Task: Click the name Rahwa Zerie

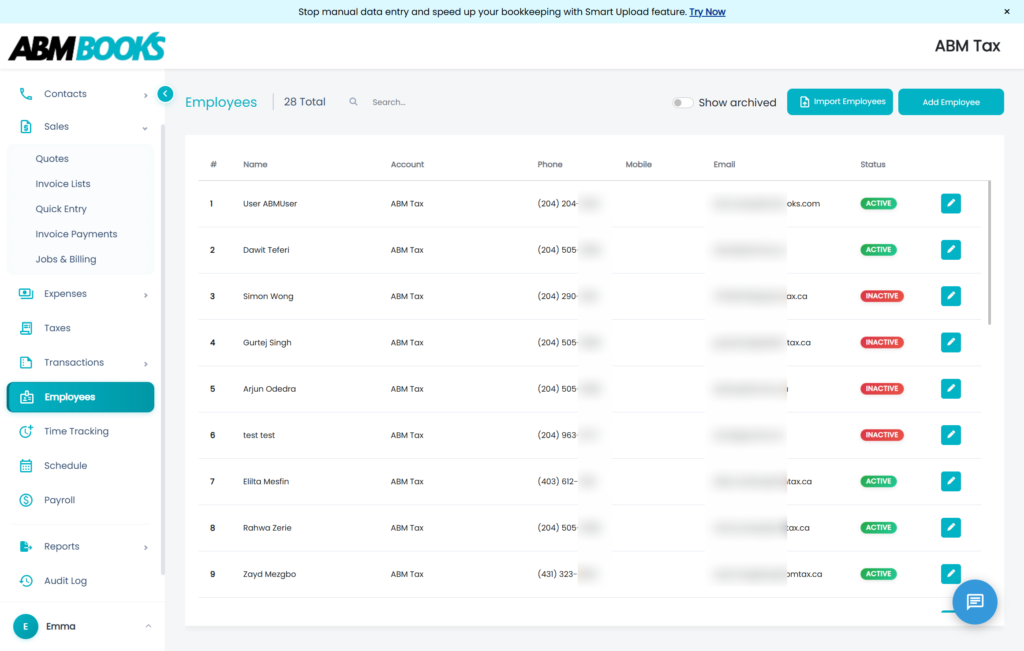Action: 267,528
